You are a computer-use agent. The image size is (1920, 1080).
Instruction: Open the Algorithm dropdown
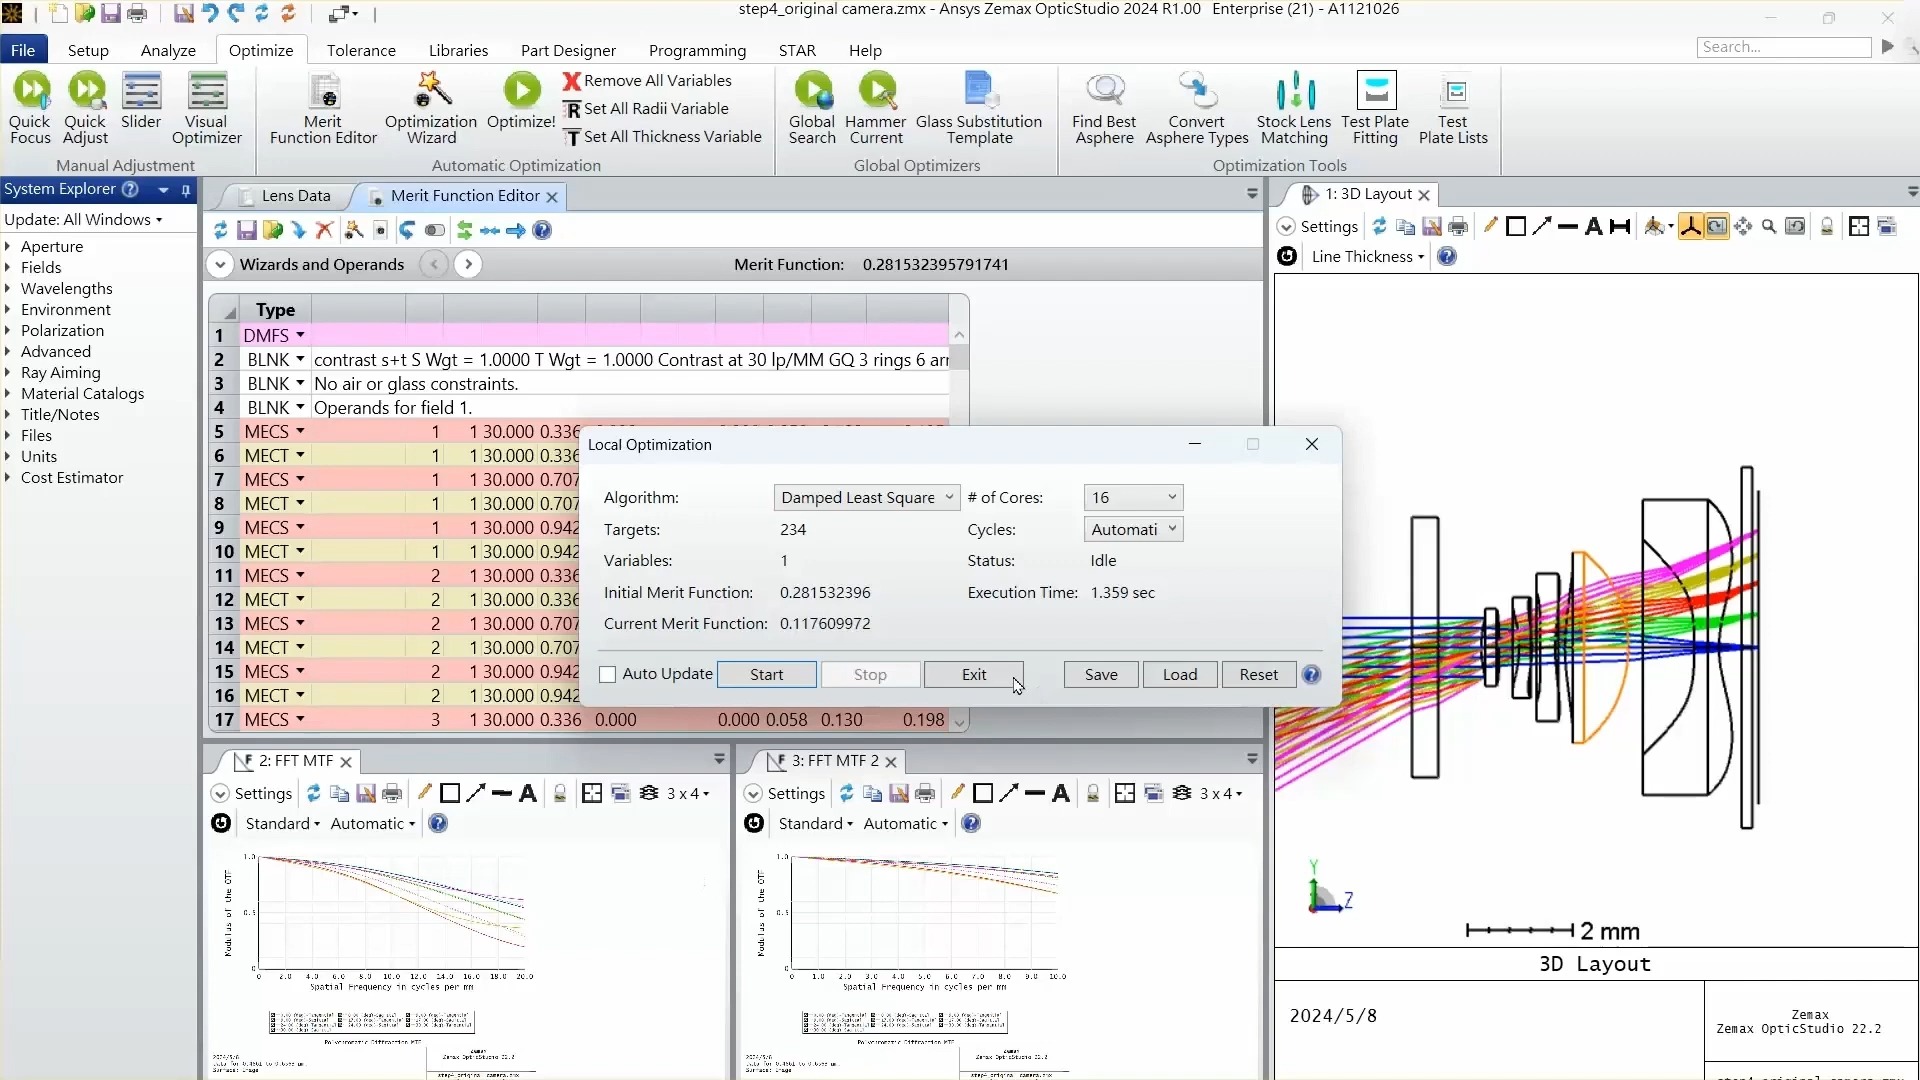coord(867,498)
